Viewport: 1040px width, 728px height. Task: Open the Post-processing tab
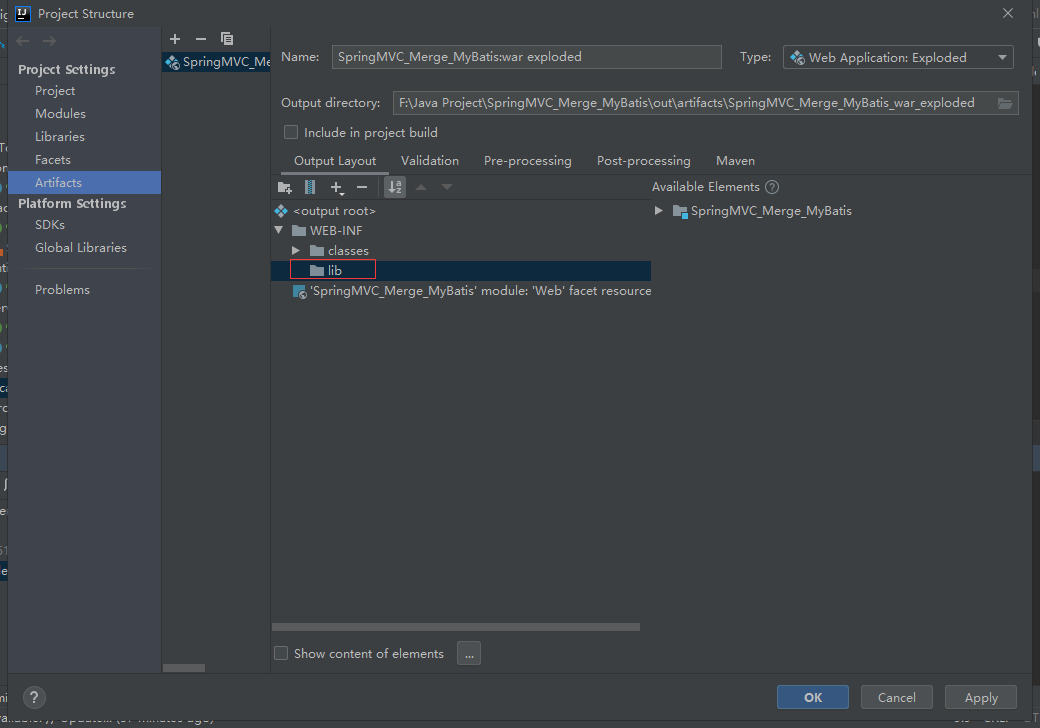tap(643, 161)
